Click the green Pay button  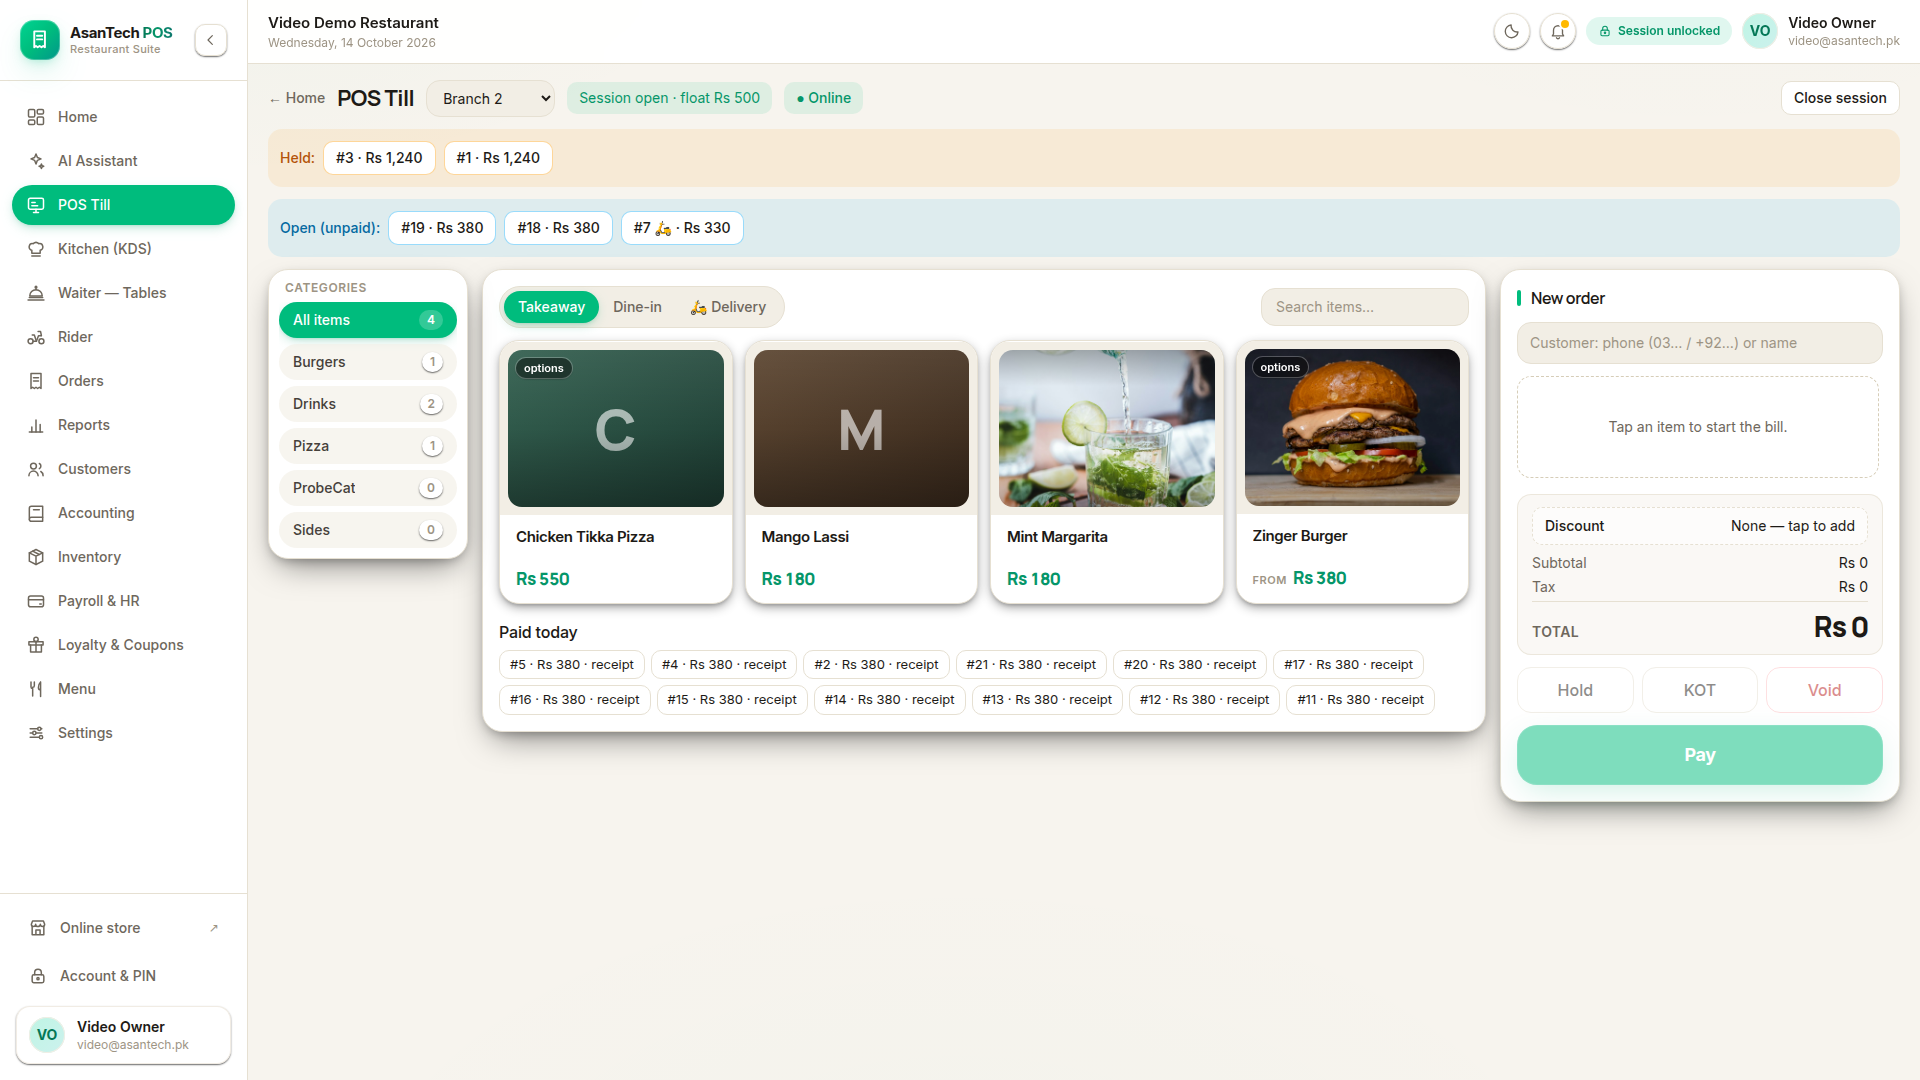coord(1699,755)
